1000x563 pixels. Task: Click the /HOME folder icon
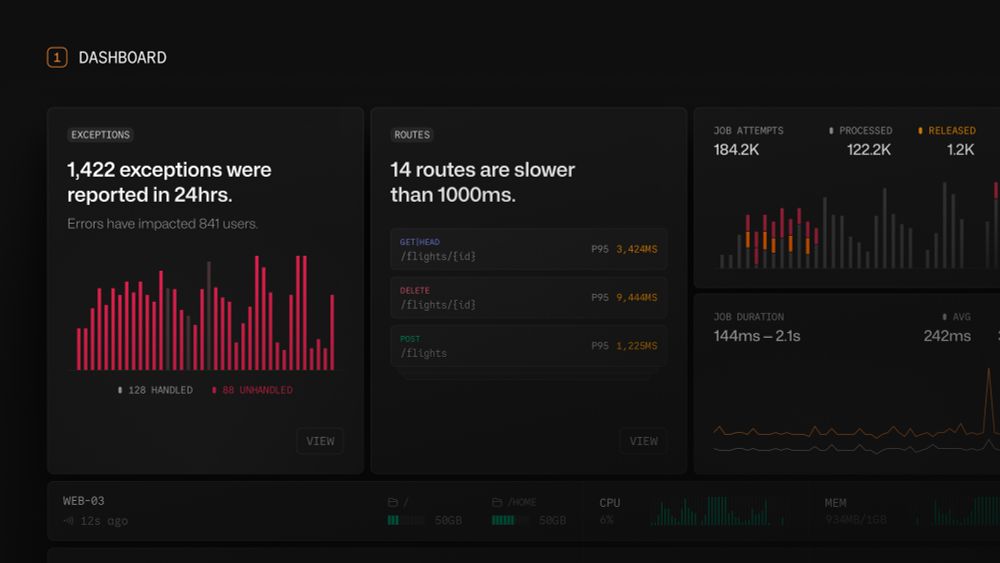tap(497, 502)
